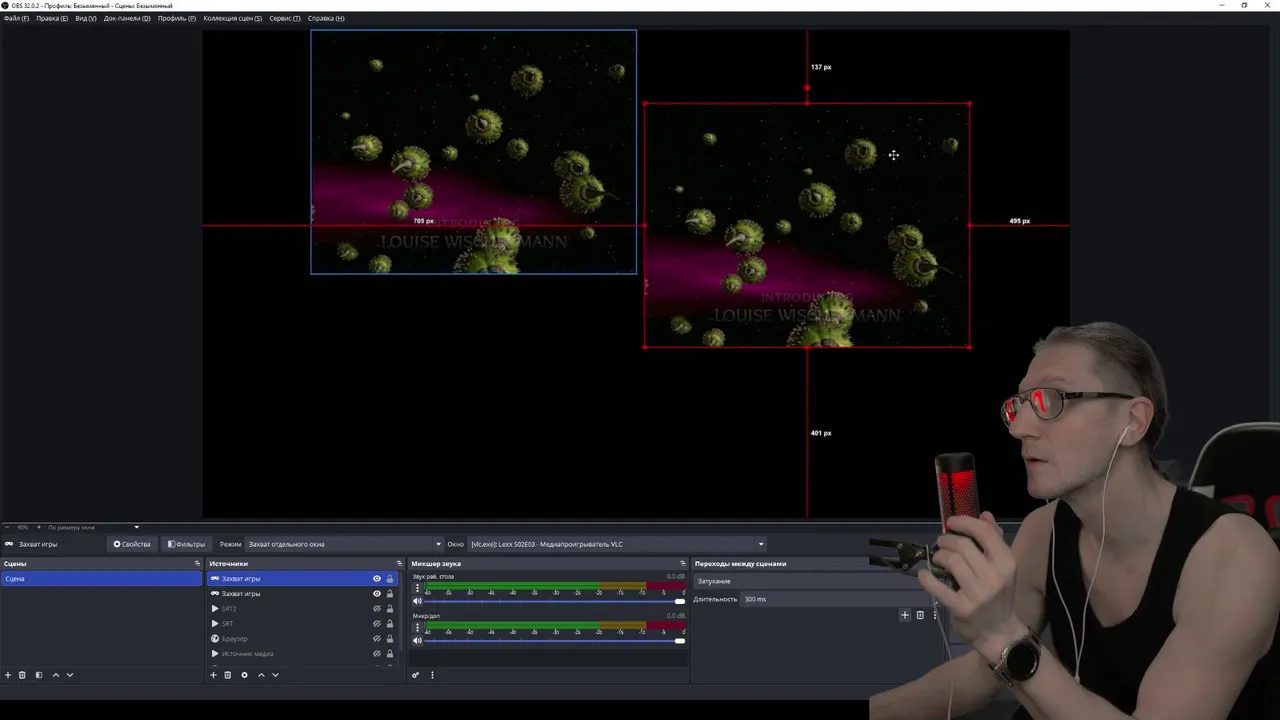Adjust the Звук раб. стола volume slider
The width and height of the screenshot is (1280, 720).
555,601
